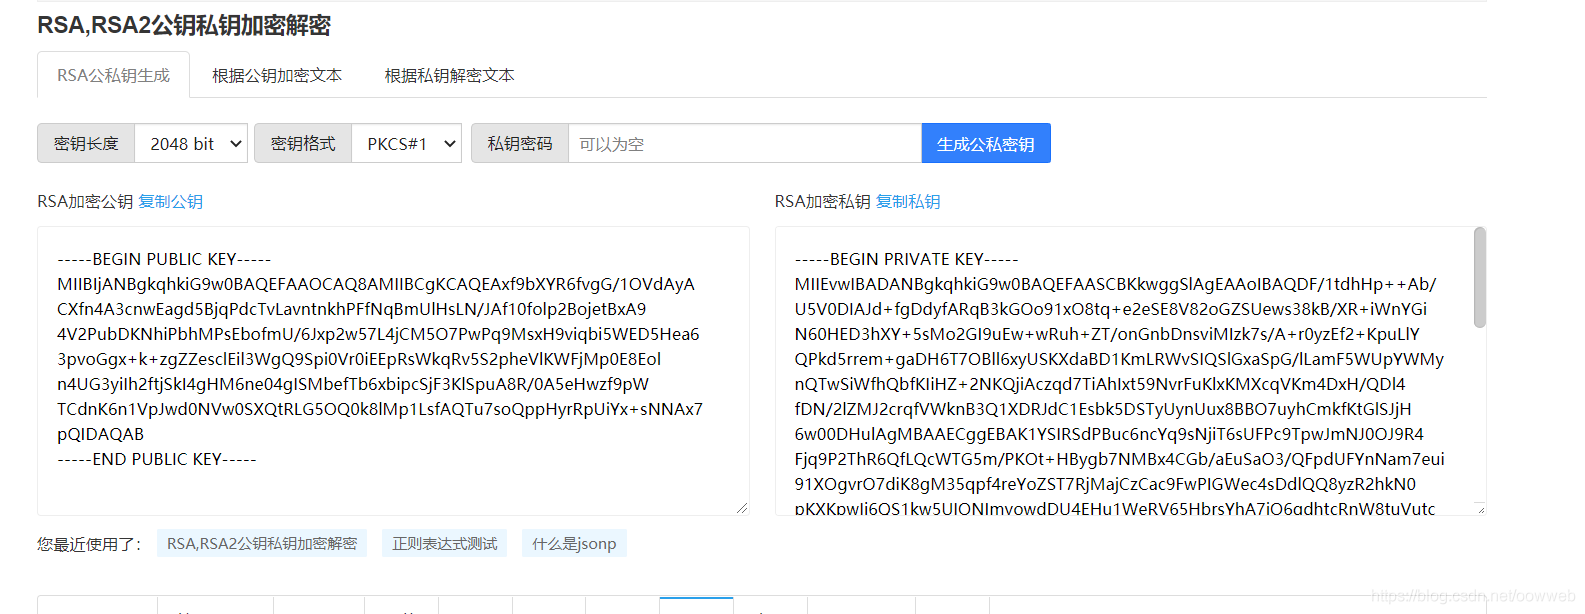Click the 复制私钥 link
This screenshot has height=614, width=1585.
point(908,201)
